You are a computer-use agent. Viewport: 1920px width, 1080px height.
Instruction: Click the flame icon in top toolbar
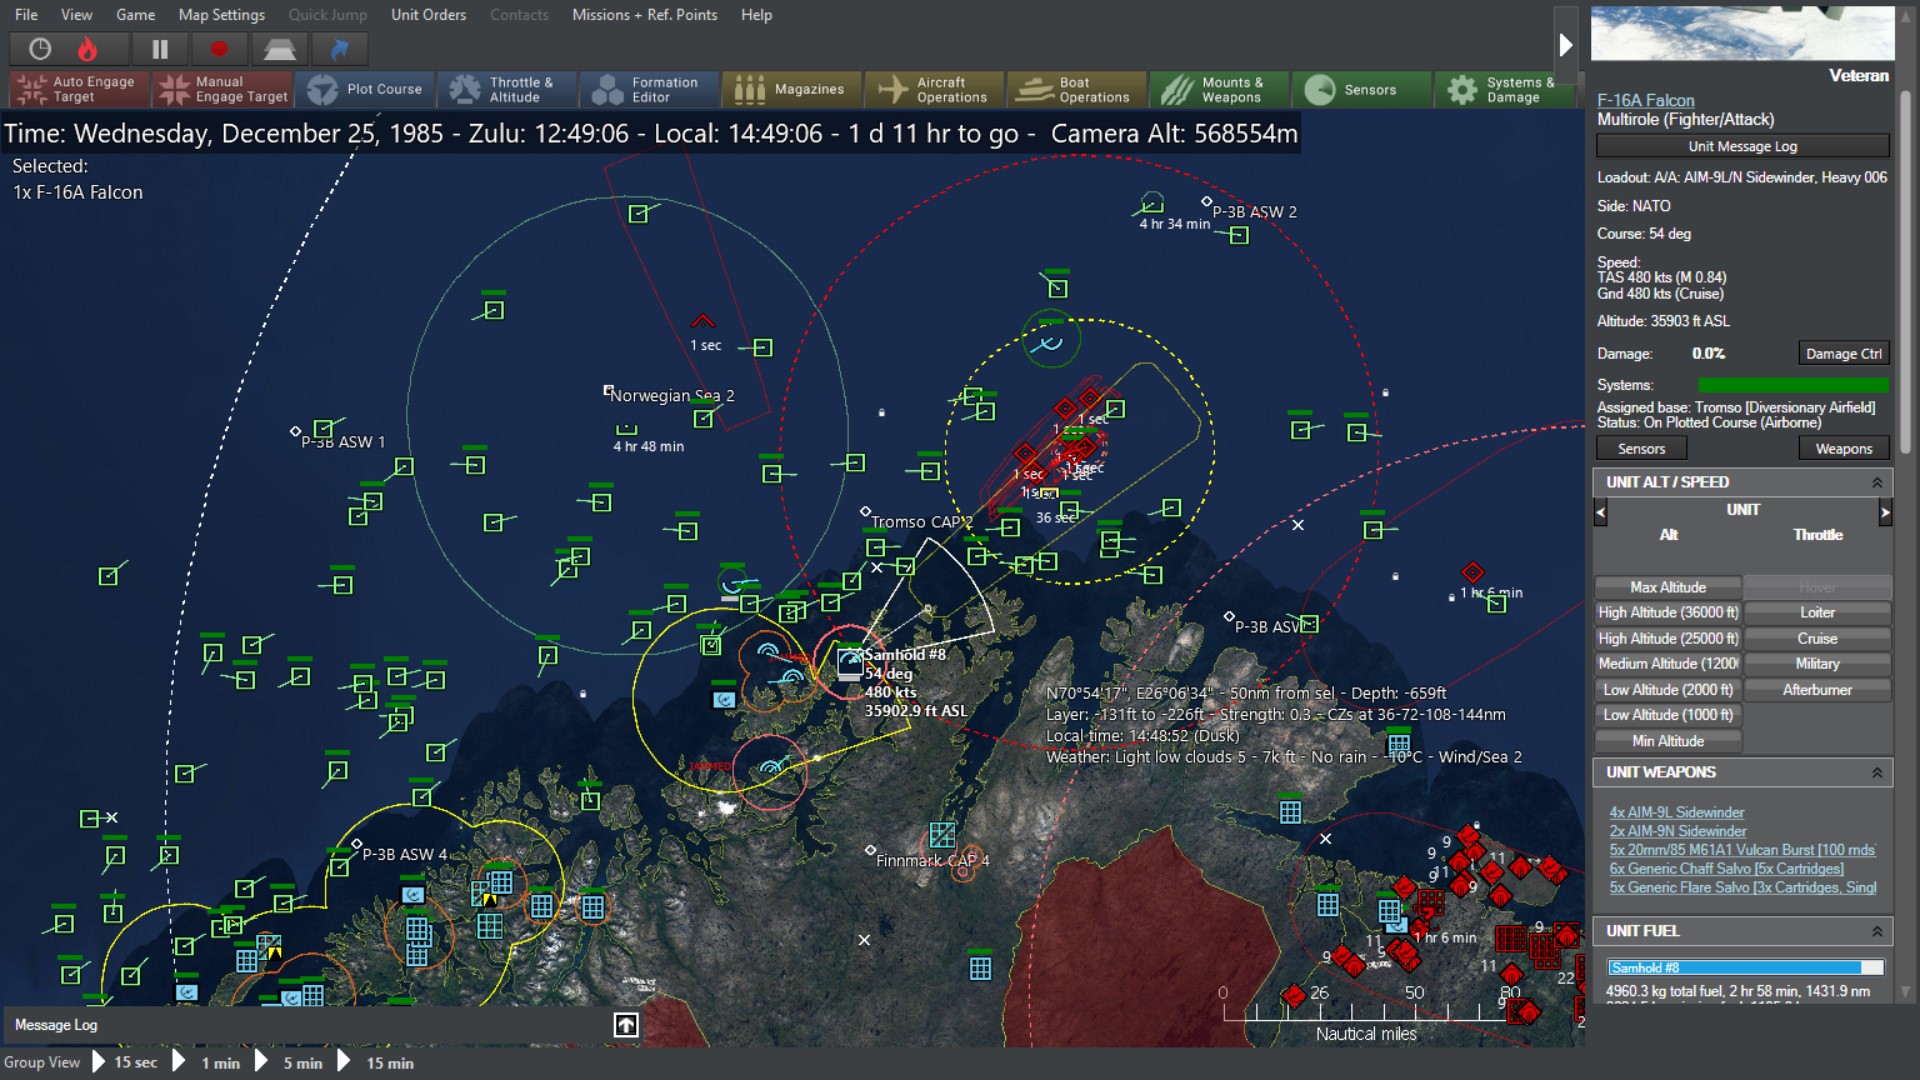coord(88,49)
